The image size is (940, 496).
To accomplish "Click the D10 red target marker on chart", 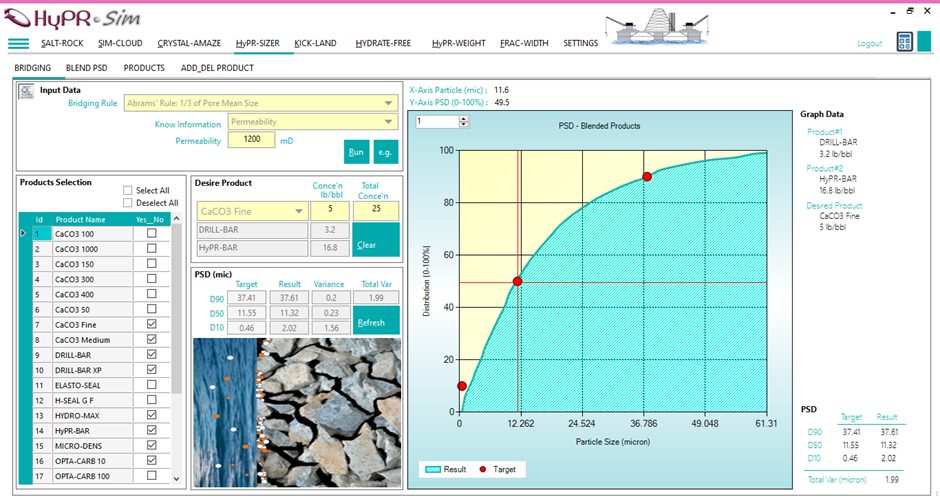I will (462, 386).
